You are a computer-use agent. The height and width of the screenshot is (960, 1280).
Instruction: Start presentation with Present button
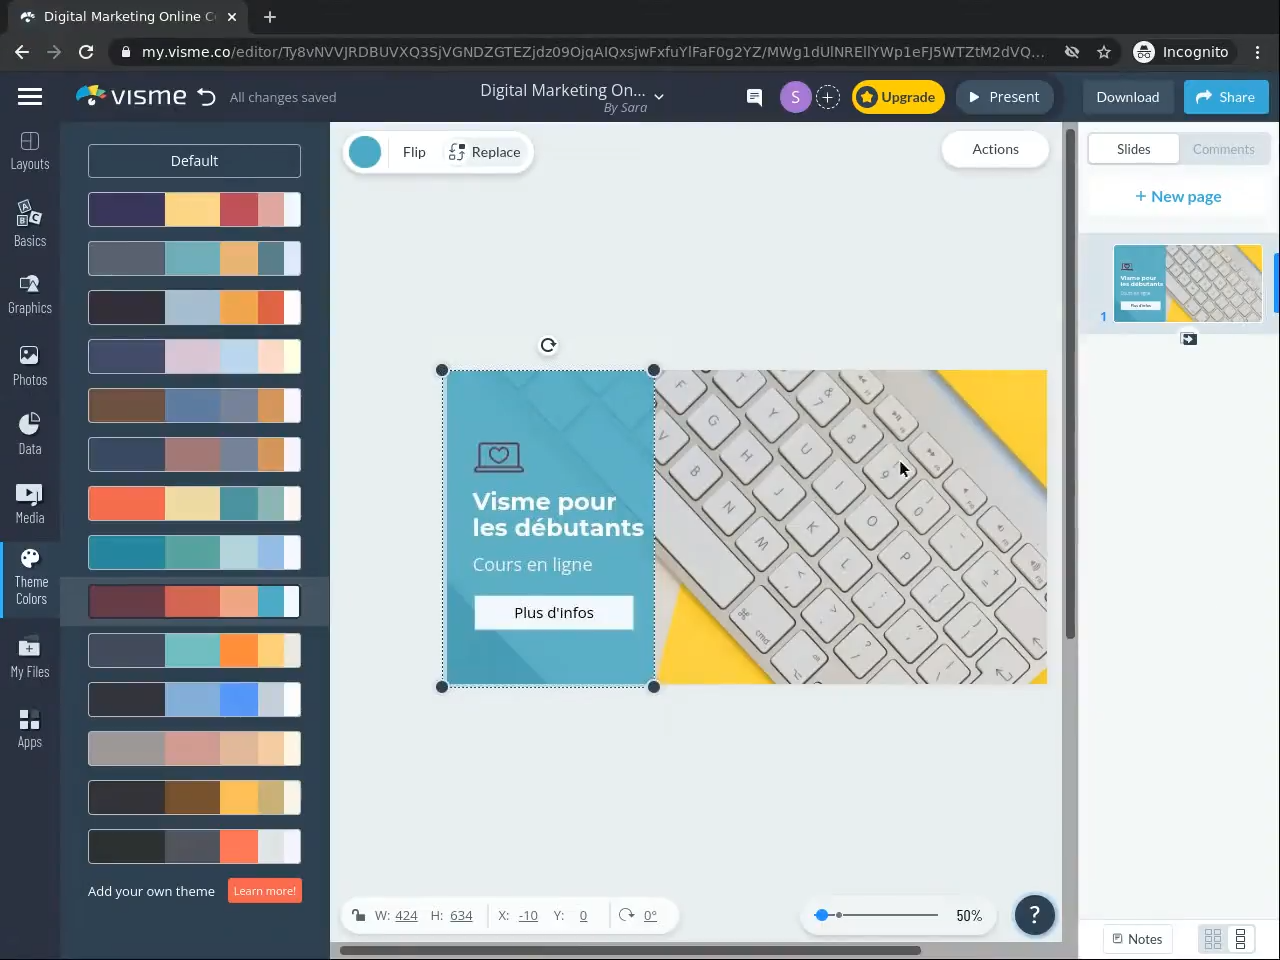[x=1004, y=97]
